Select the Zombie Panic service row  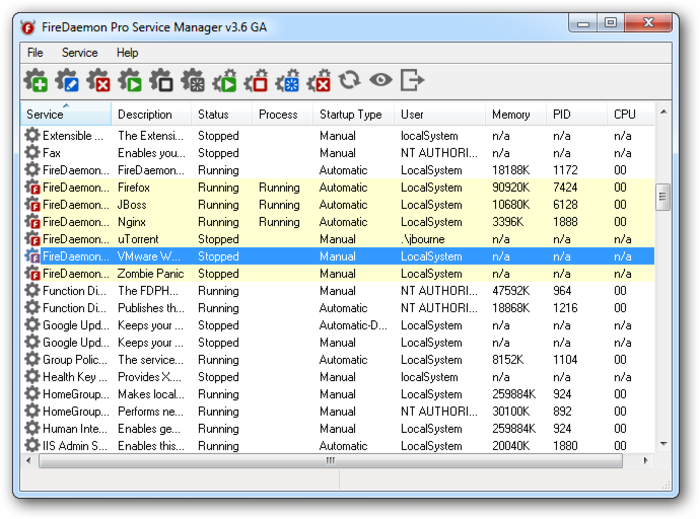pyautogui.click(x=150, y=274)
